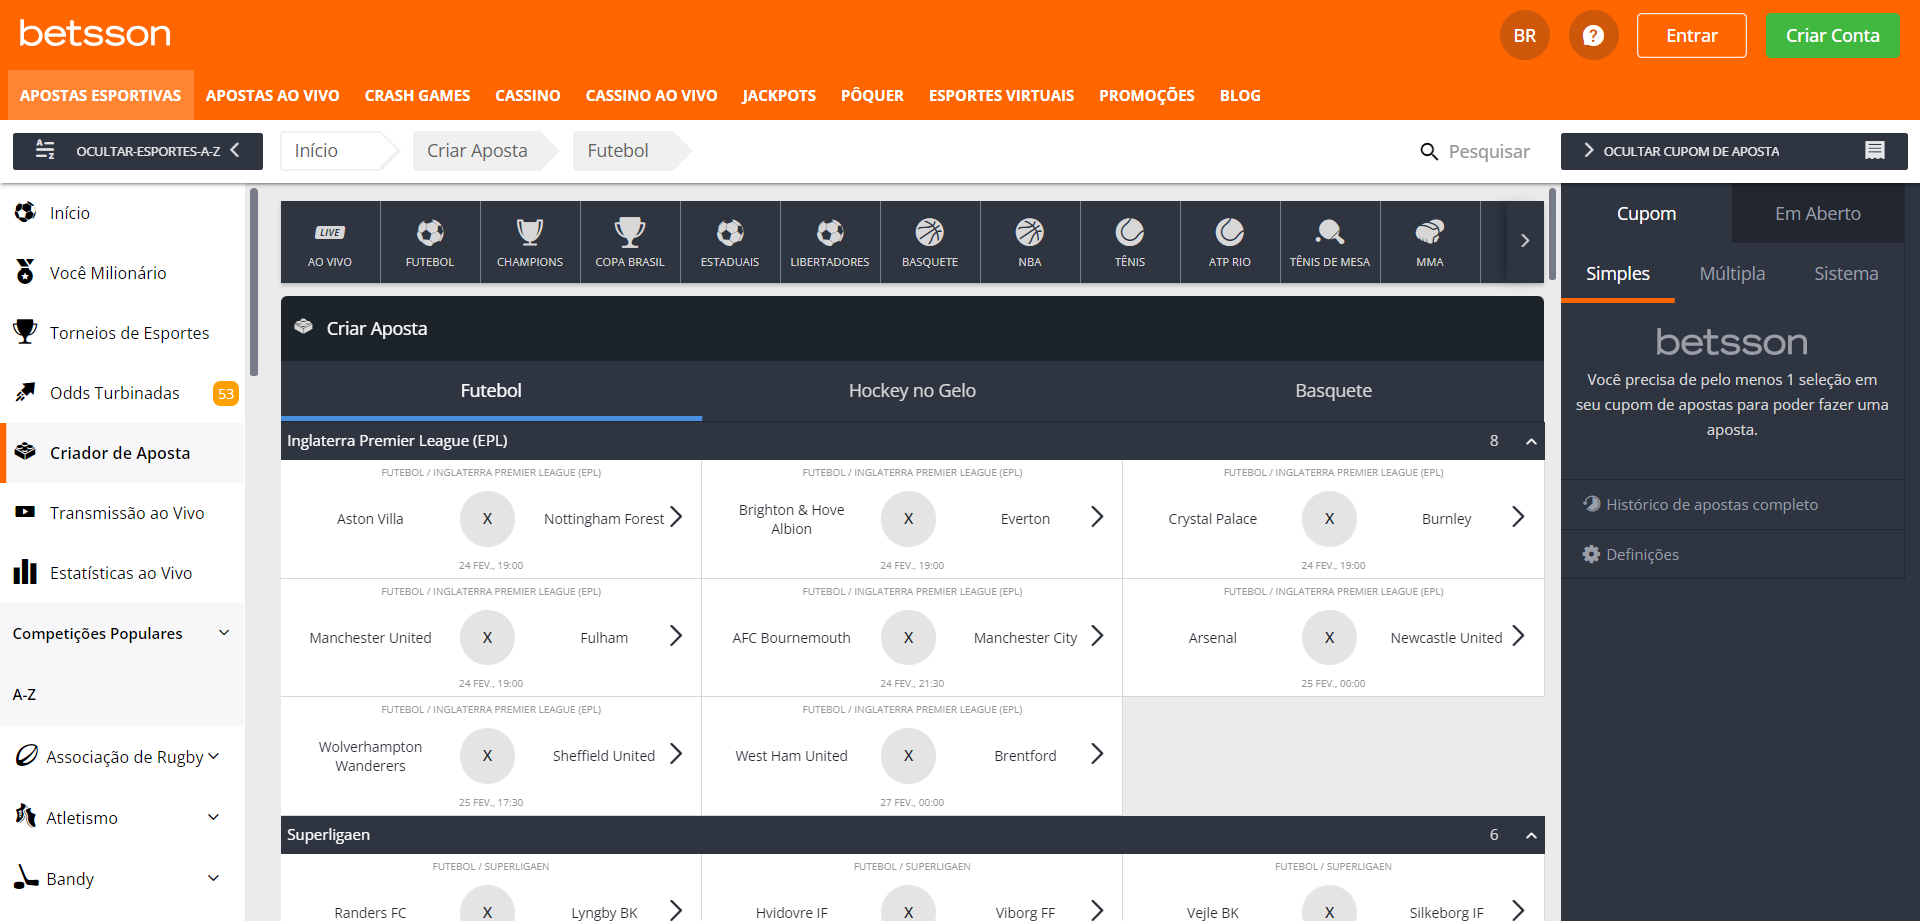Select the Basquete sport icon
This screenshot has width=1920, height=921.
tap(930, 242)
